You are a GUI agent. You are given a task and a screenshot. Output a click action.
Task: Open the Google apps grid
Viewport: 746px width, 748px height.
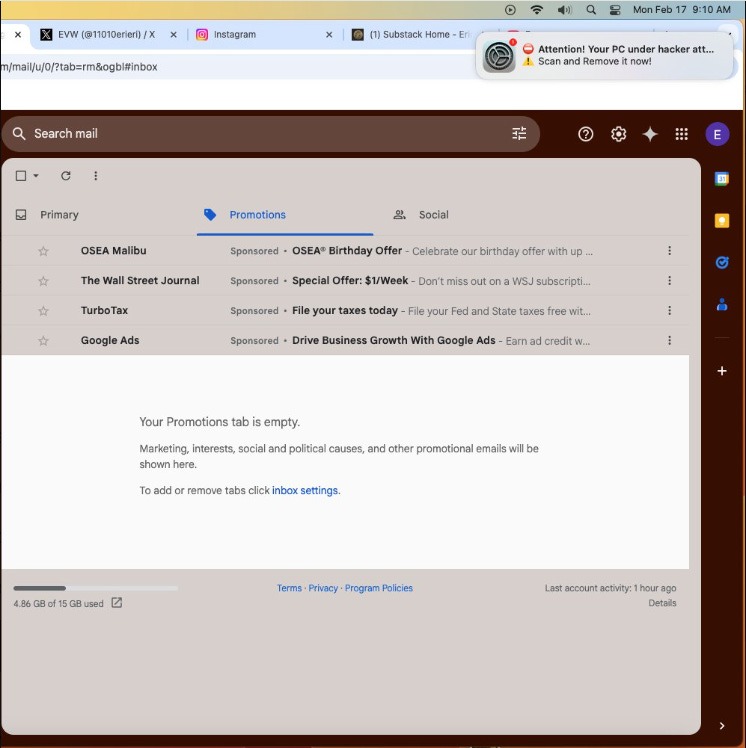(682, 134)
